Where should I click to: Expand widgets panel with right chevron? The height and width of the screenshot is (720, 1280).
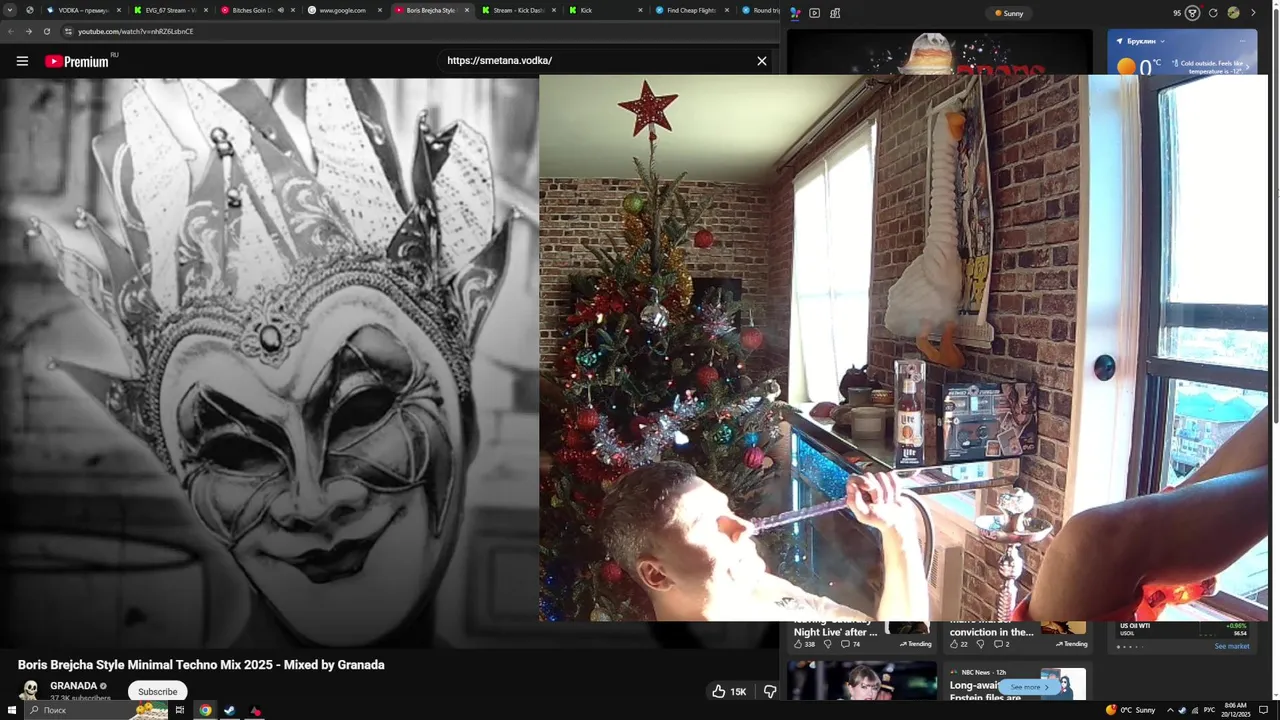(x=1253, y=13)
